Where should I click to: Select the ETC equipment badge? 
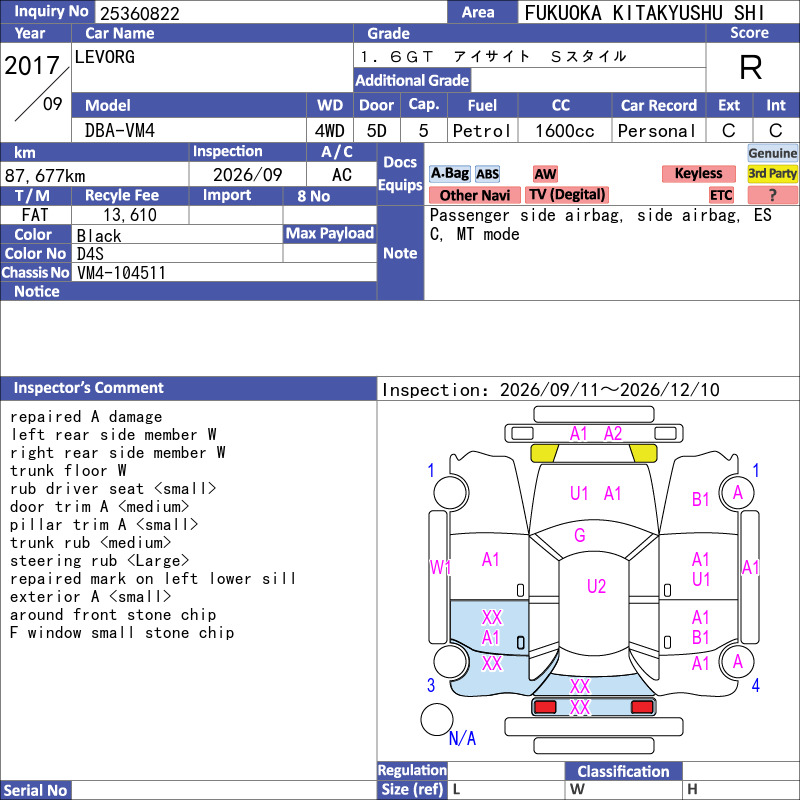pos(721,195)
